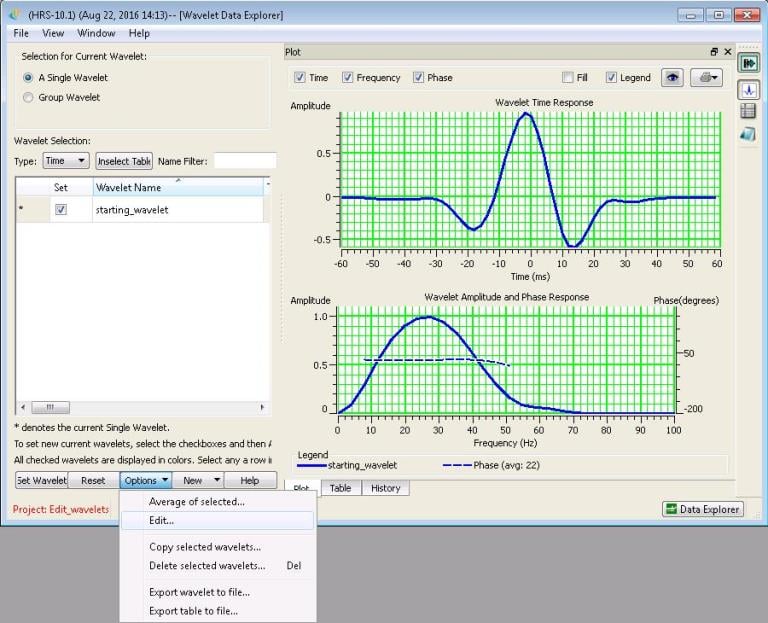Sort by Wavelet Name column header
Screen dimensions: 768x623
pyautogui.click(x=178, y=187)
